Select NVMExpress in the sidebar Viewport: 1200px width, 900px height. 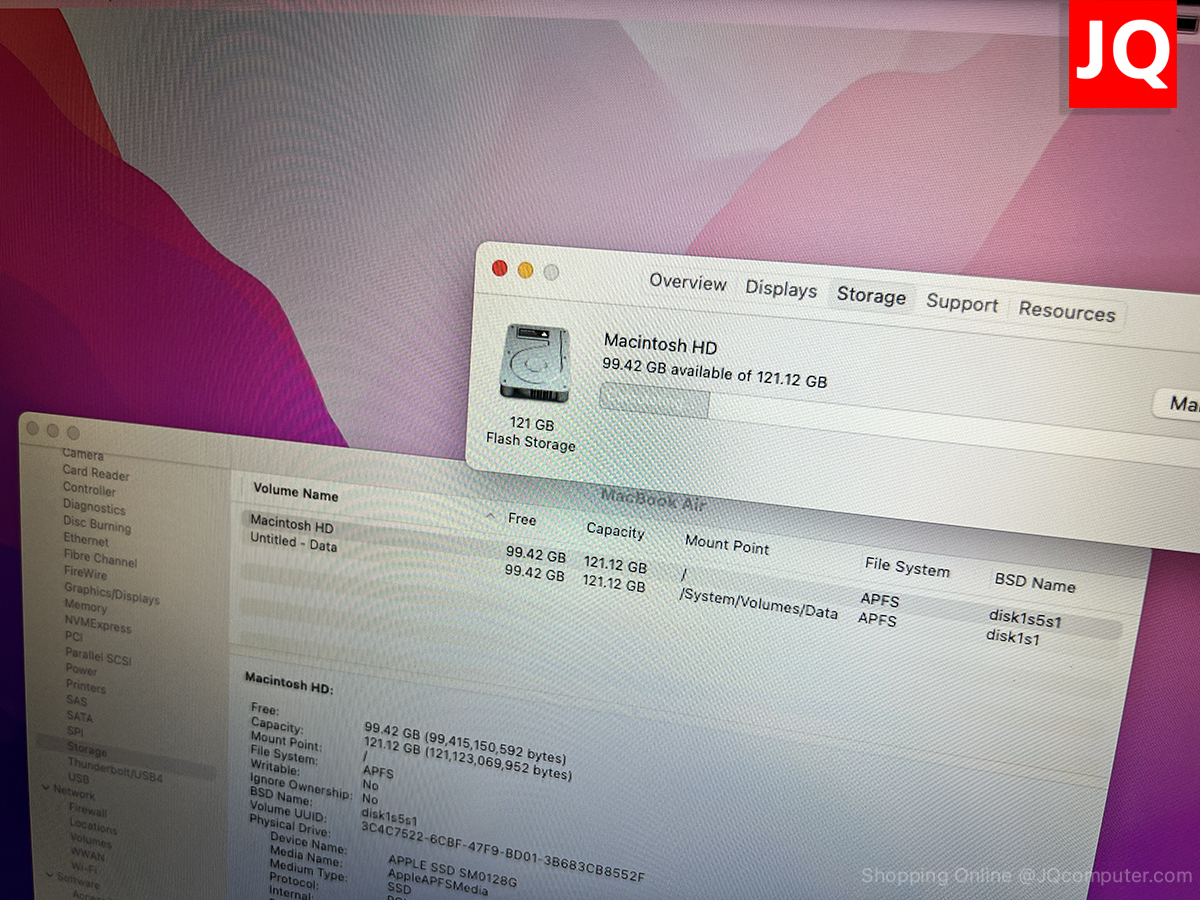98,625
